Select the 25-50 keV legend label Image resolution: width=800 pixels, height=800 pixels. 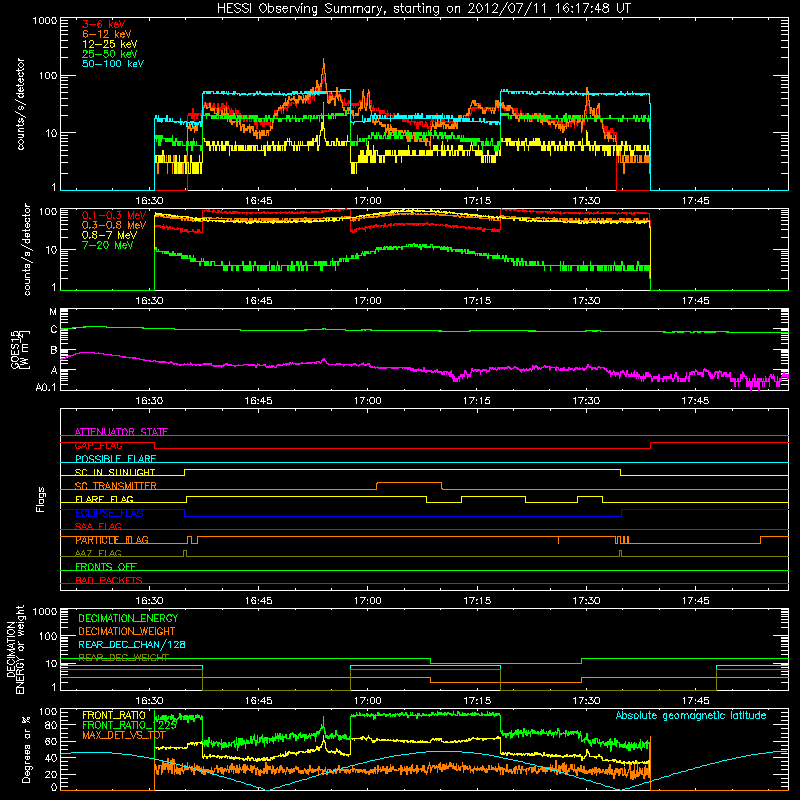pos(110,54)
